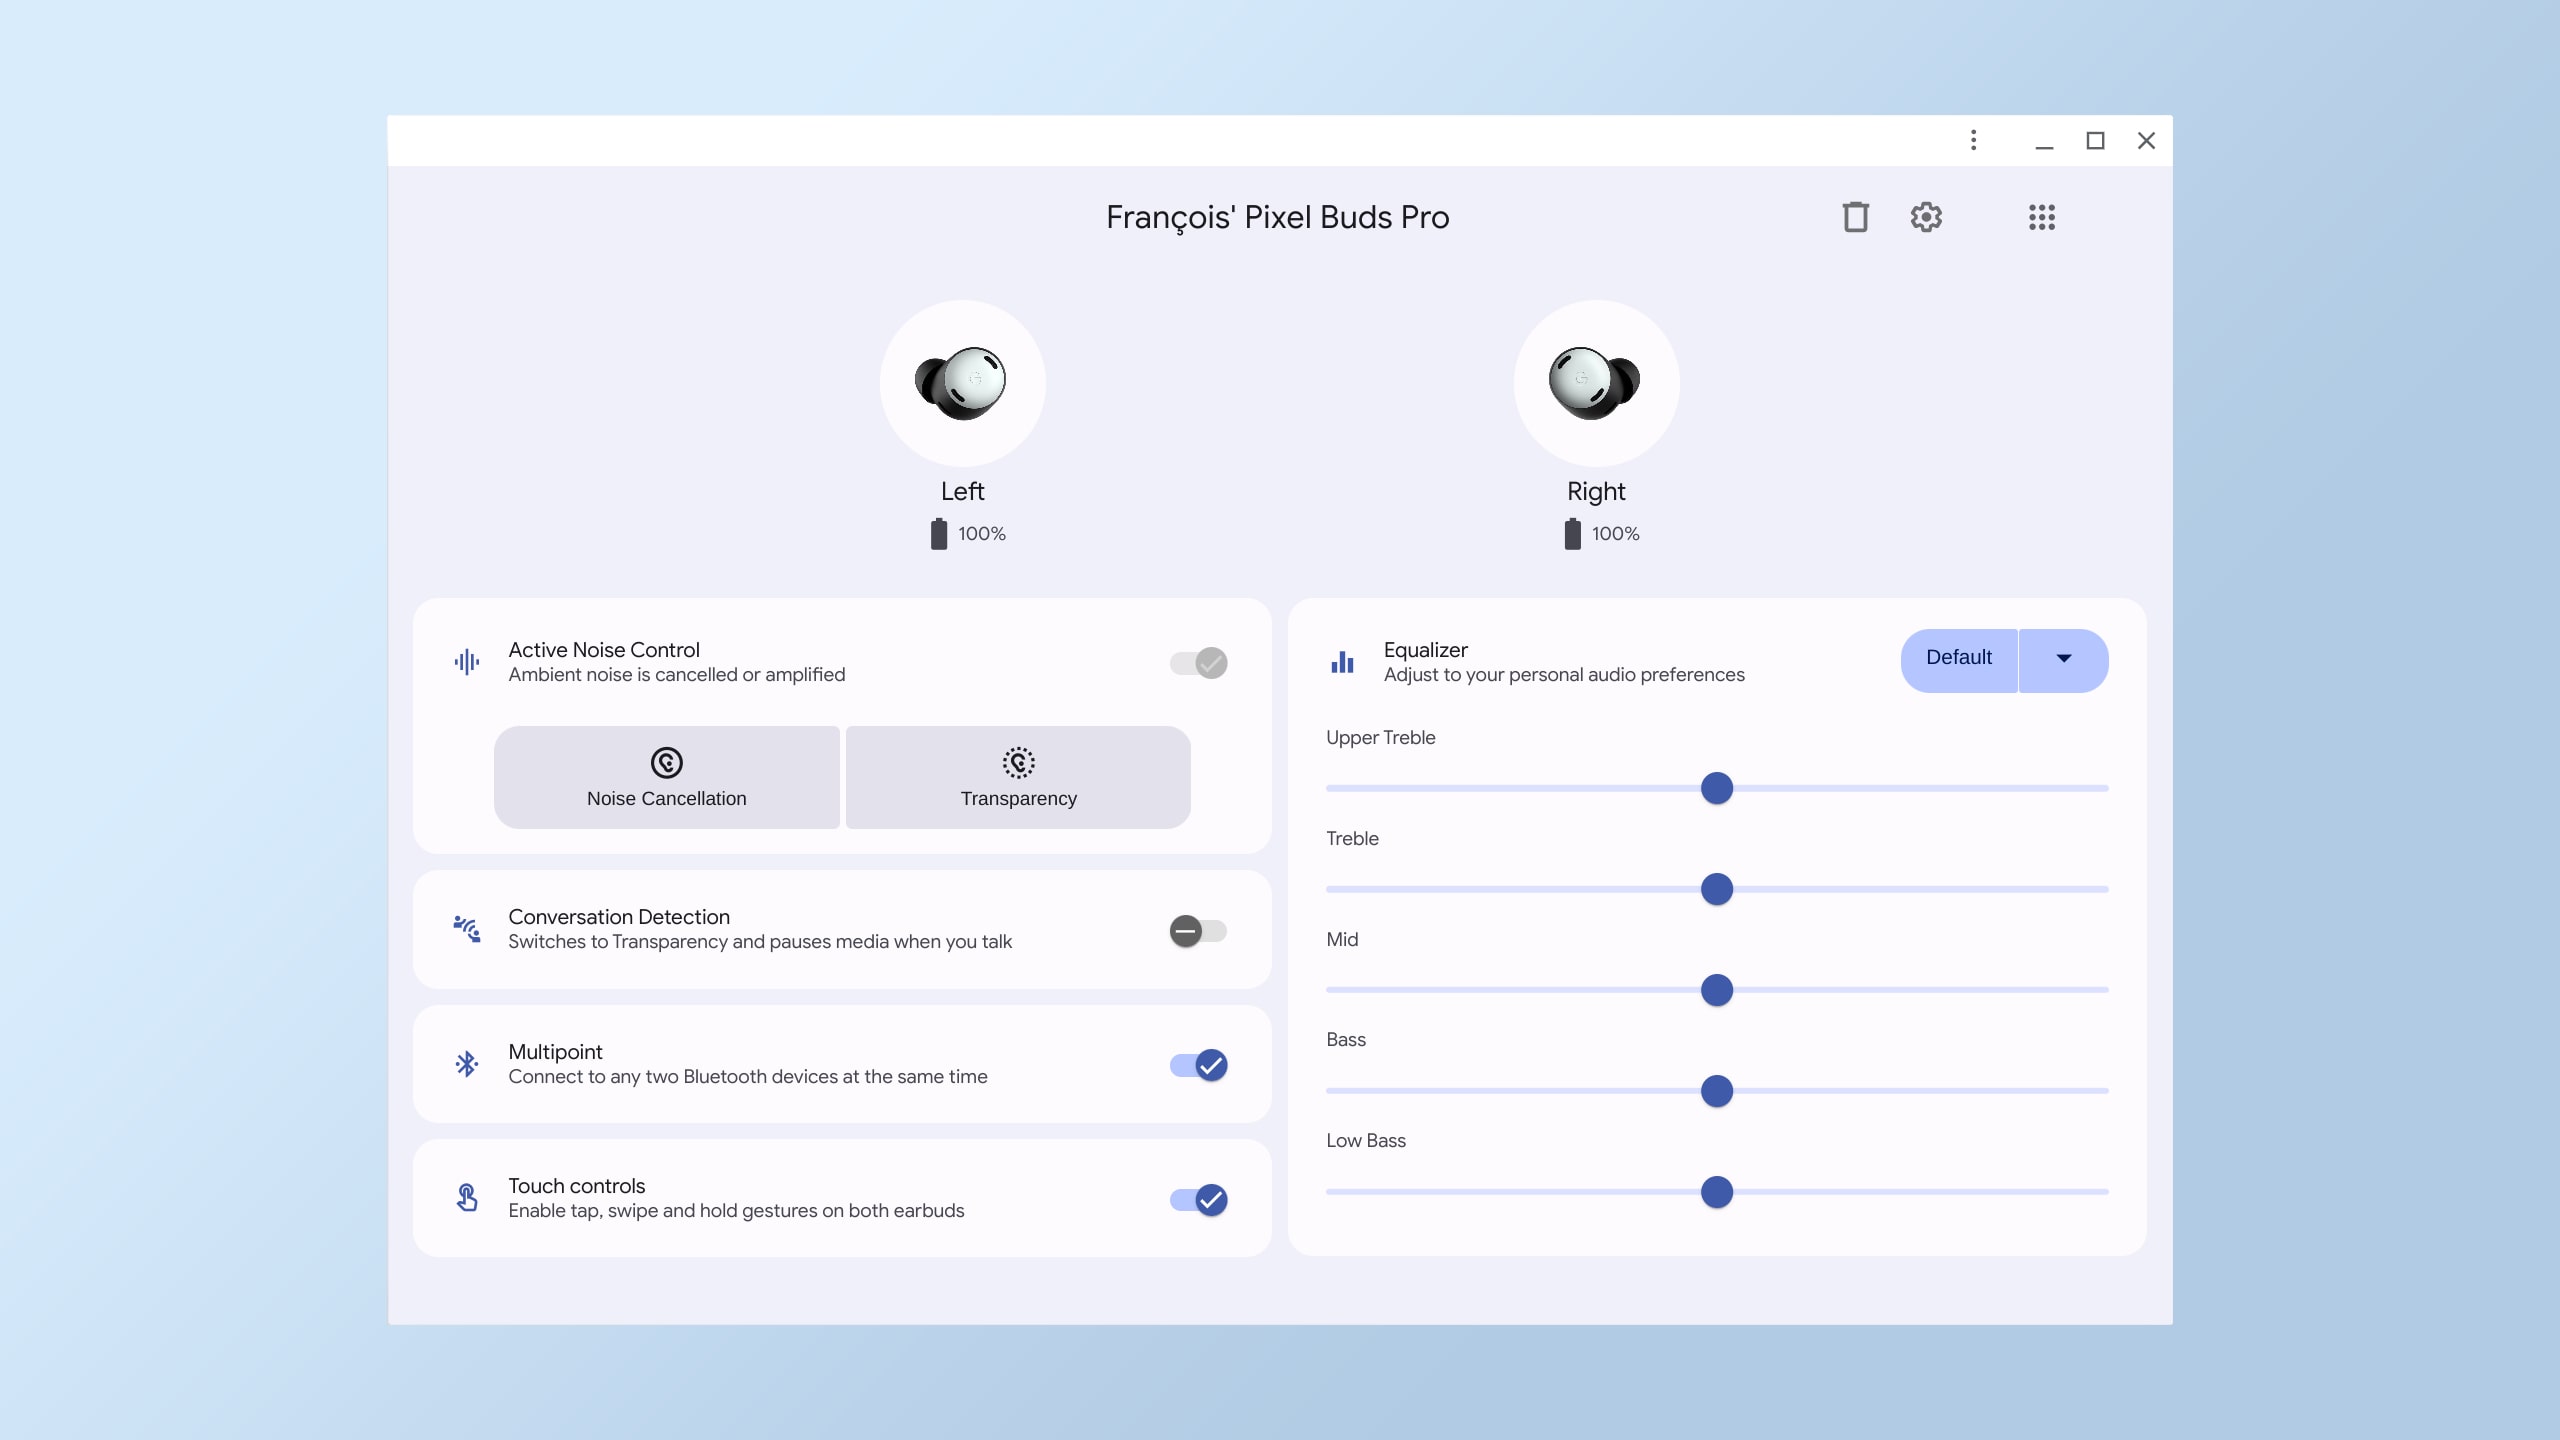Click the left earbud thumbnail
The width and height of the screenshot is (2560, 1440).
964,382
